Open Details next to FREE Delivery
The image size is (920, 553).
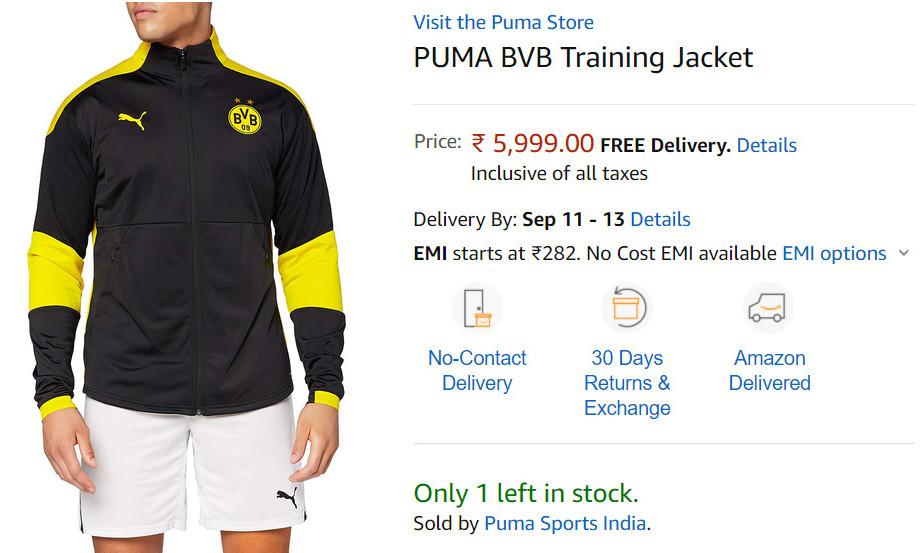[766, 145]
